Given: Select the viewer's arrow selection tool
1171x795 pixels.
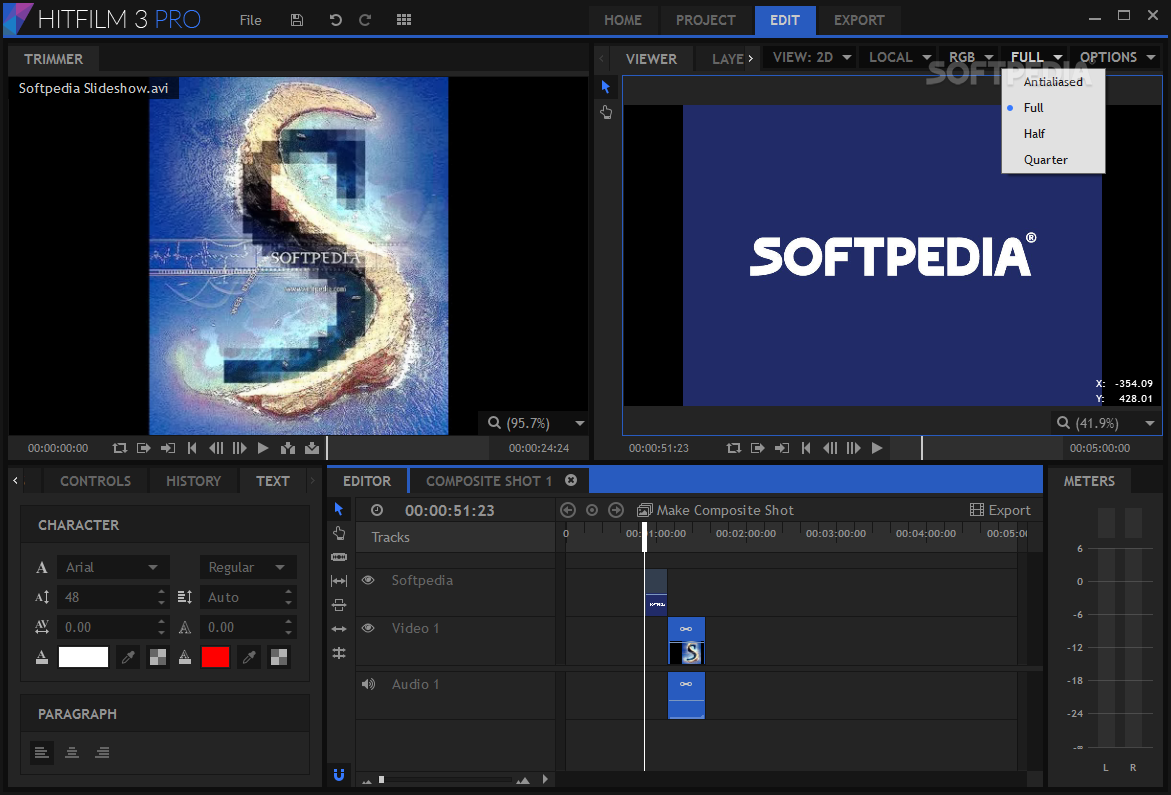Looking at the screenshot, I should coord(606,87).
